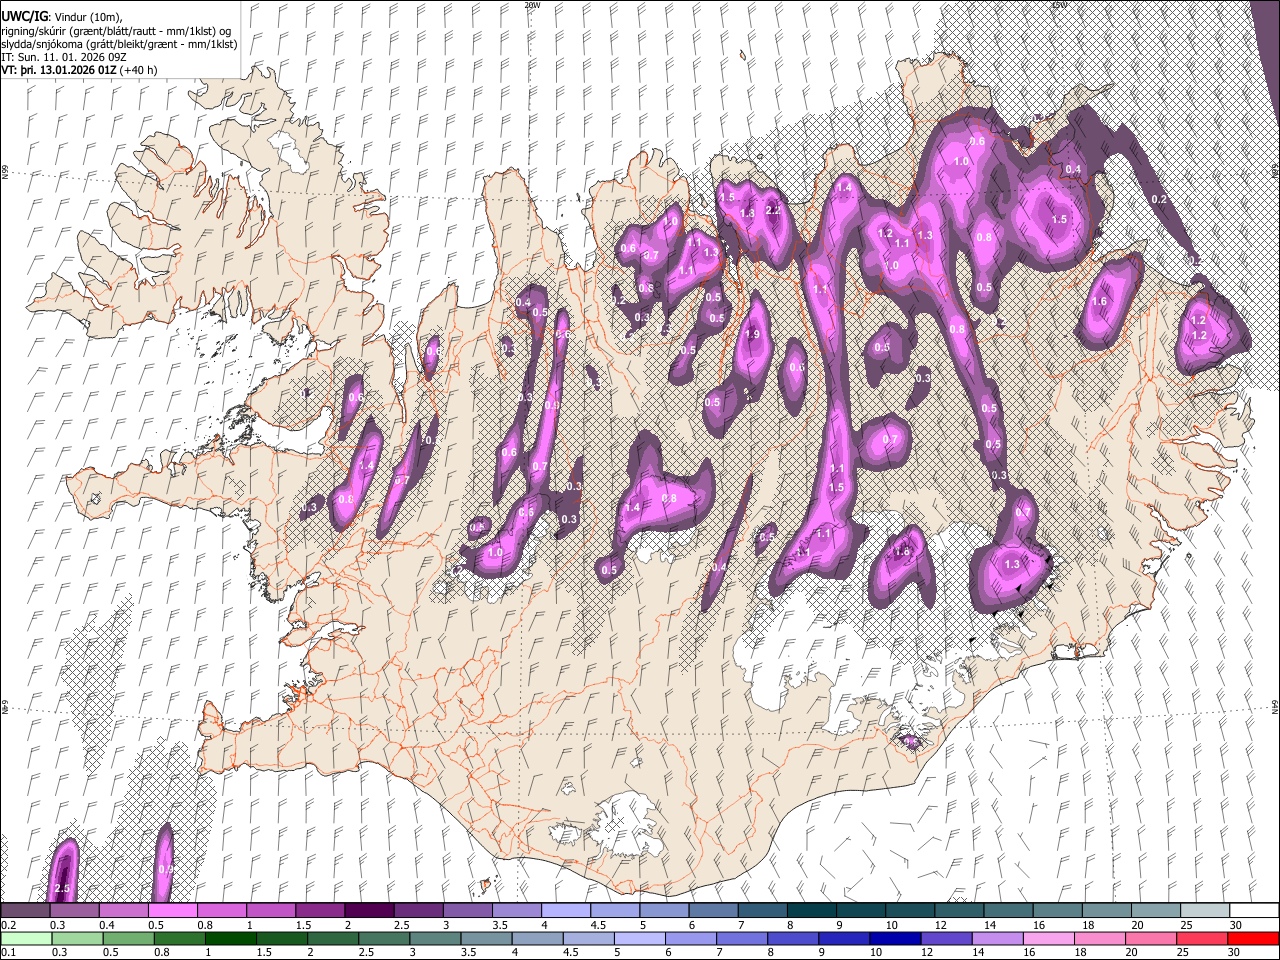This screenshot has height=960, width=1280.
Task: Pick the darkest purple upper swatch between 2 and 2.5
Action: tap(369, 911)
